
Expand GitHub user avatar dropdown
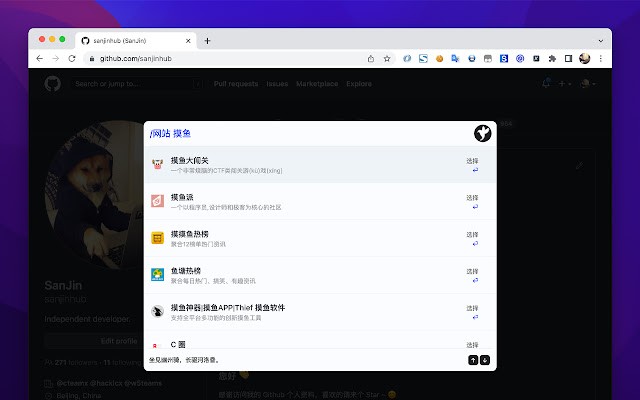588,84
